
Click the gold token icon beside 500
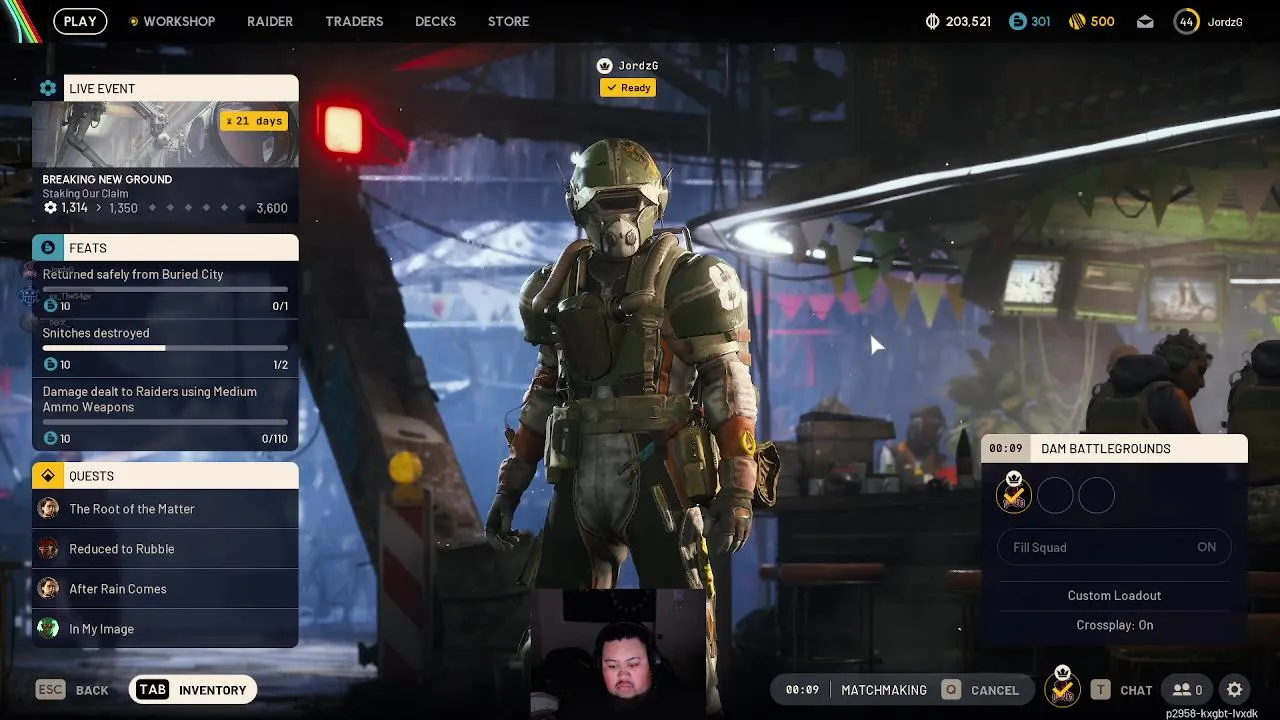(x=1076, y=21)
